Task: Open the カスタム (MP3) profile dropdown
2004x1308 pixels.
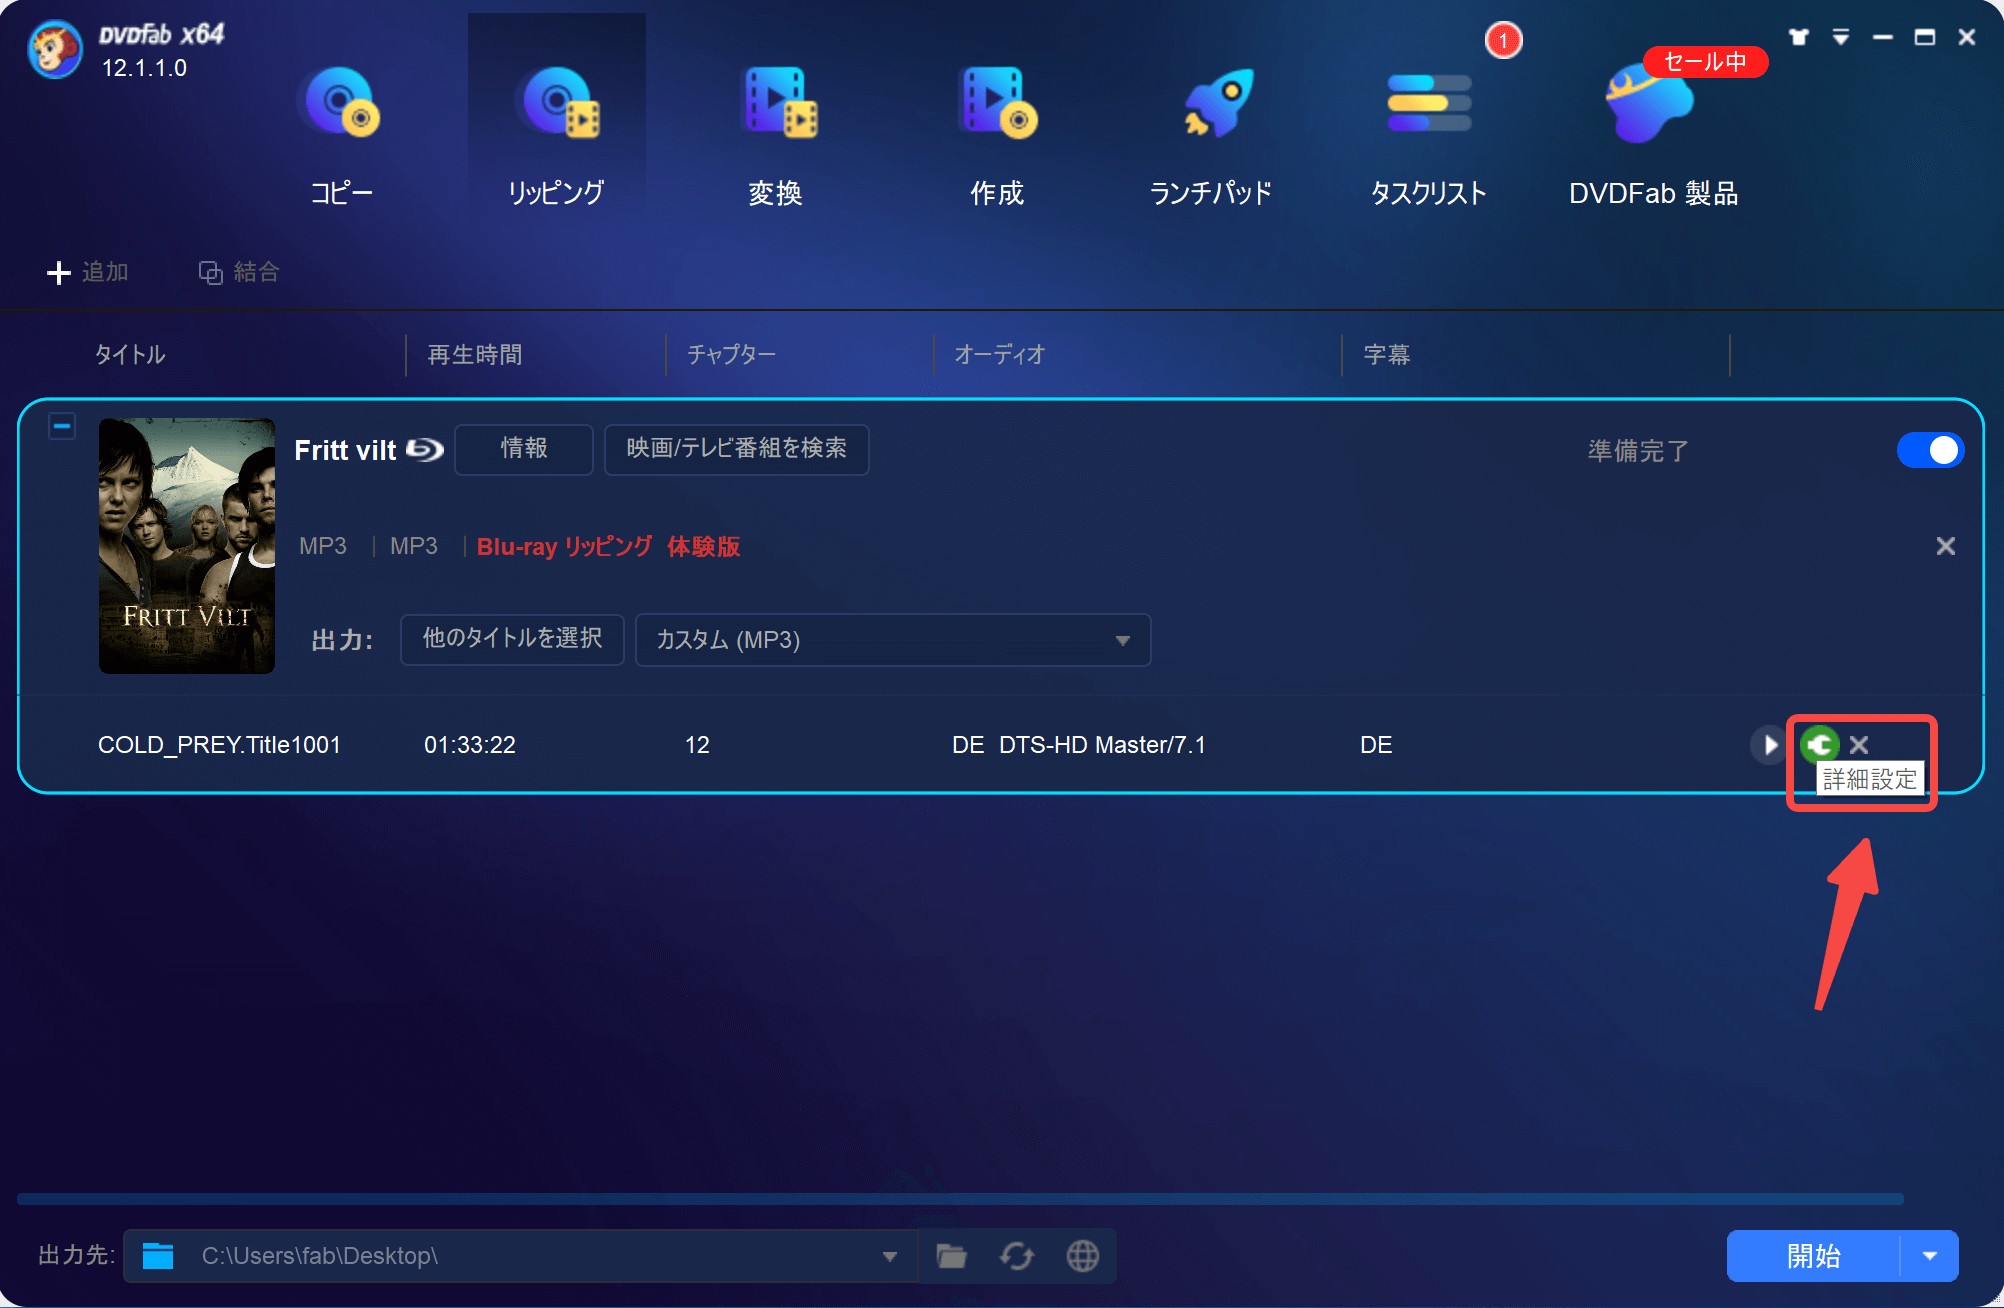Action: click(893, 640)
